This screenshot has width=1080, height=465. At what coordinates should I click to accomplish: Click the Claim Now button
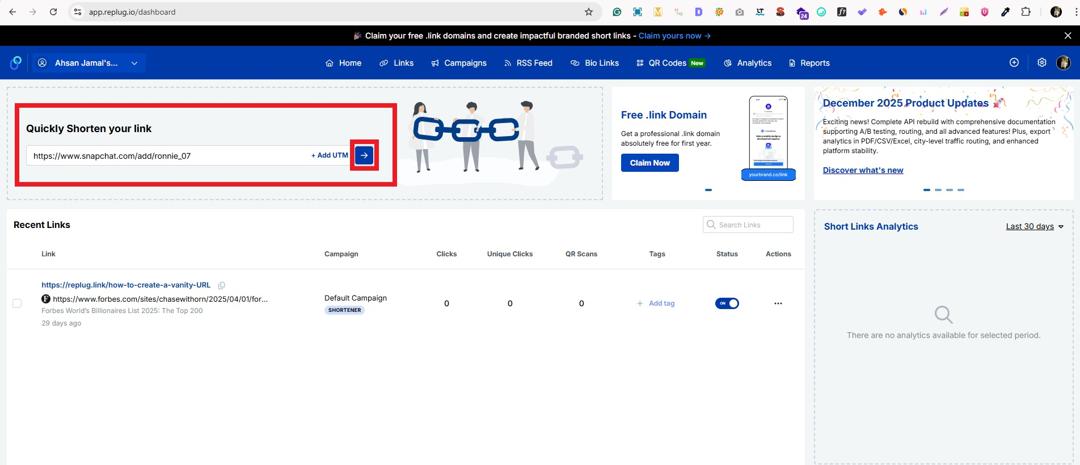point(650,163)
